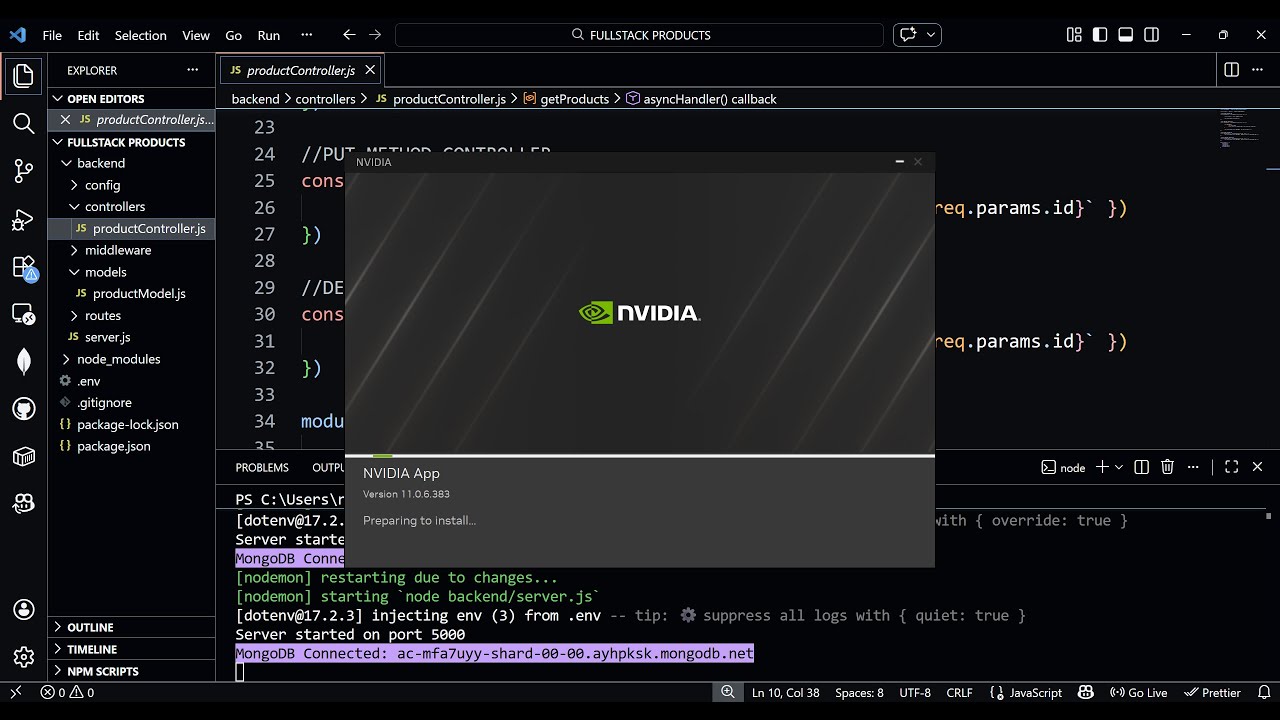
Task: Go back with the left arrow
Action: [x=349, y=35]
